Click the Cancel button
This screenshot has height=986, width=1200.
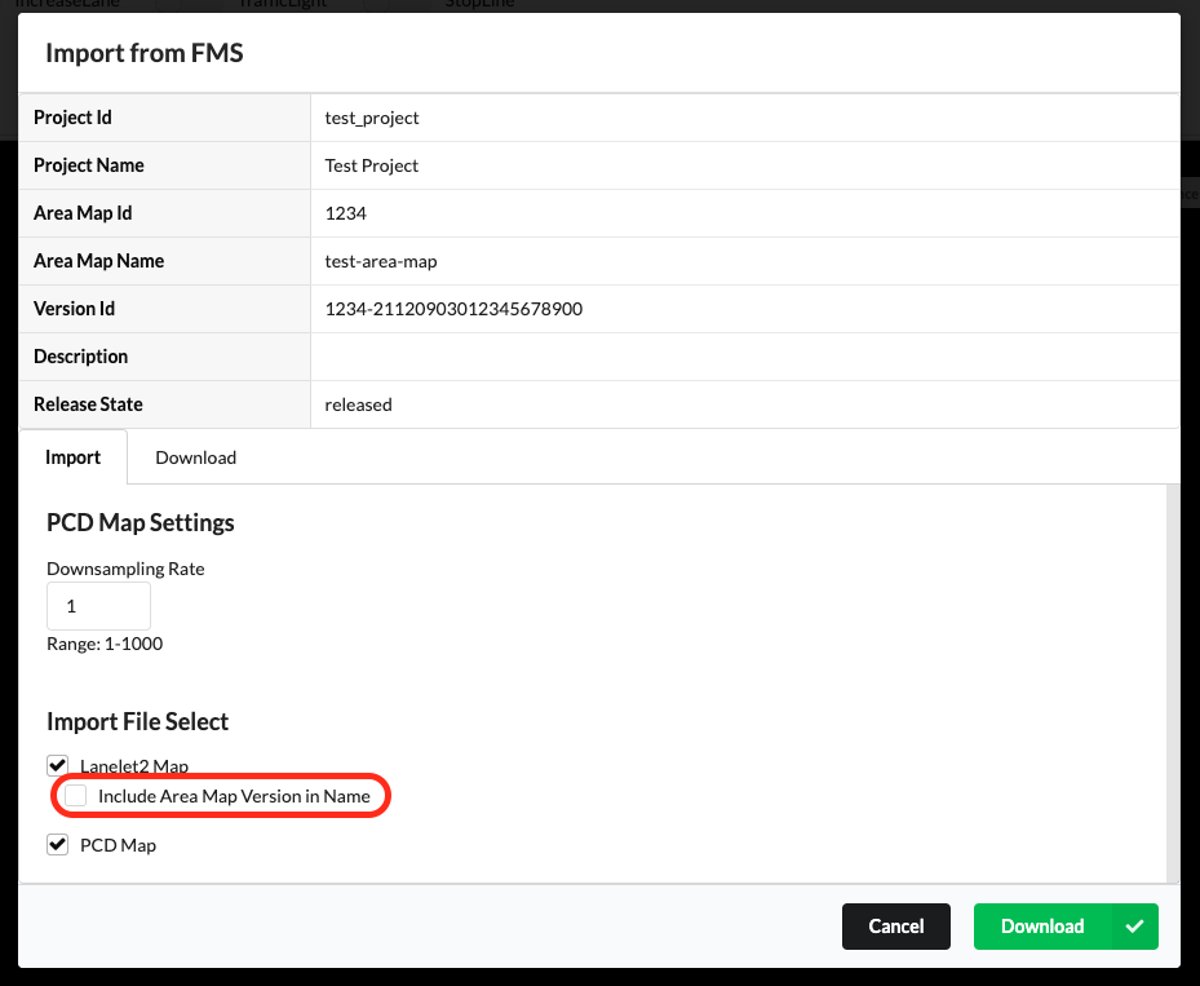click(x=896, y=926)
